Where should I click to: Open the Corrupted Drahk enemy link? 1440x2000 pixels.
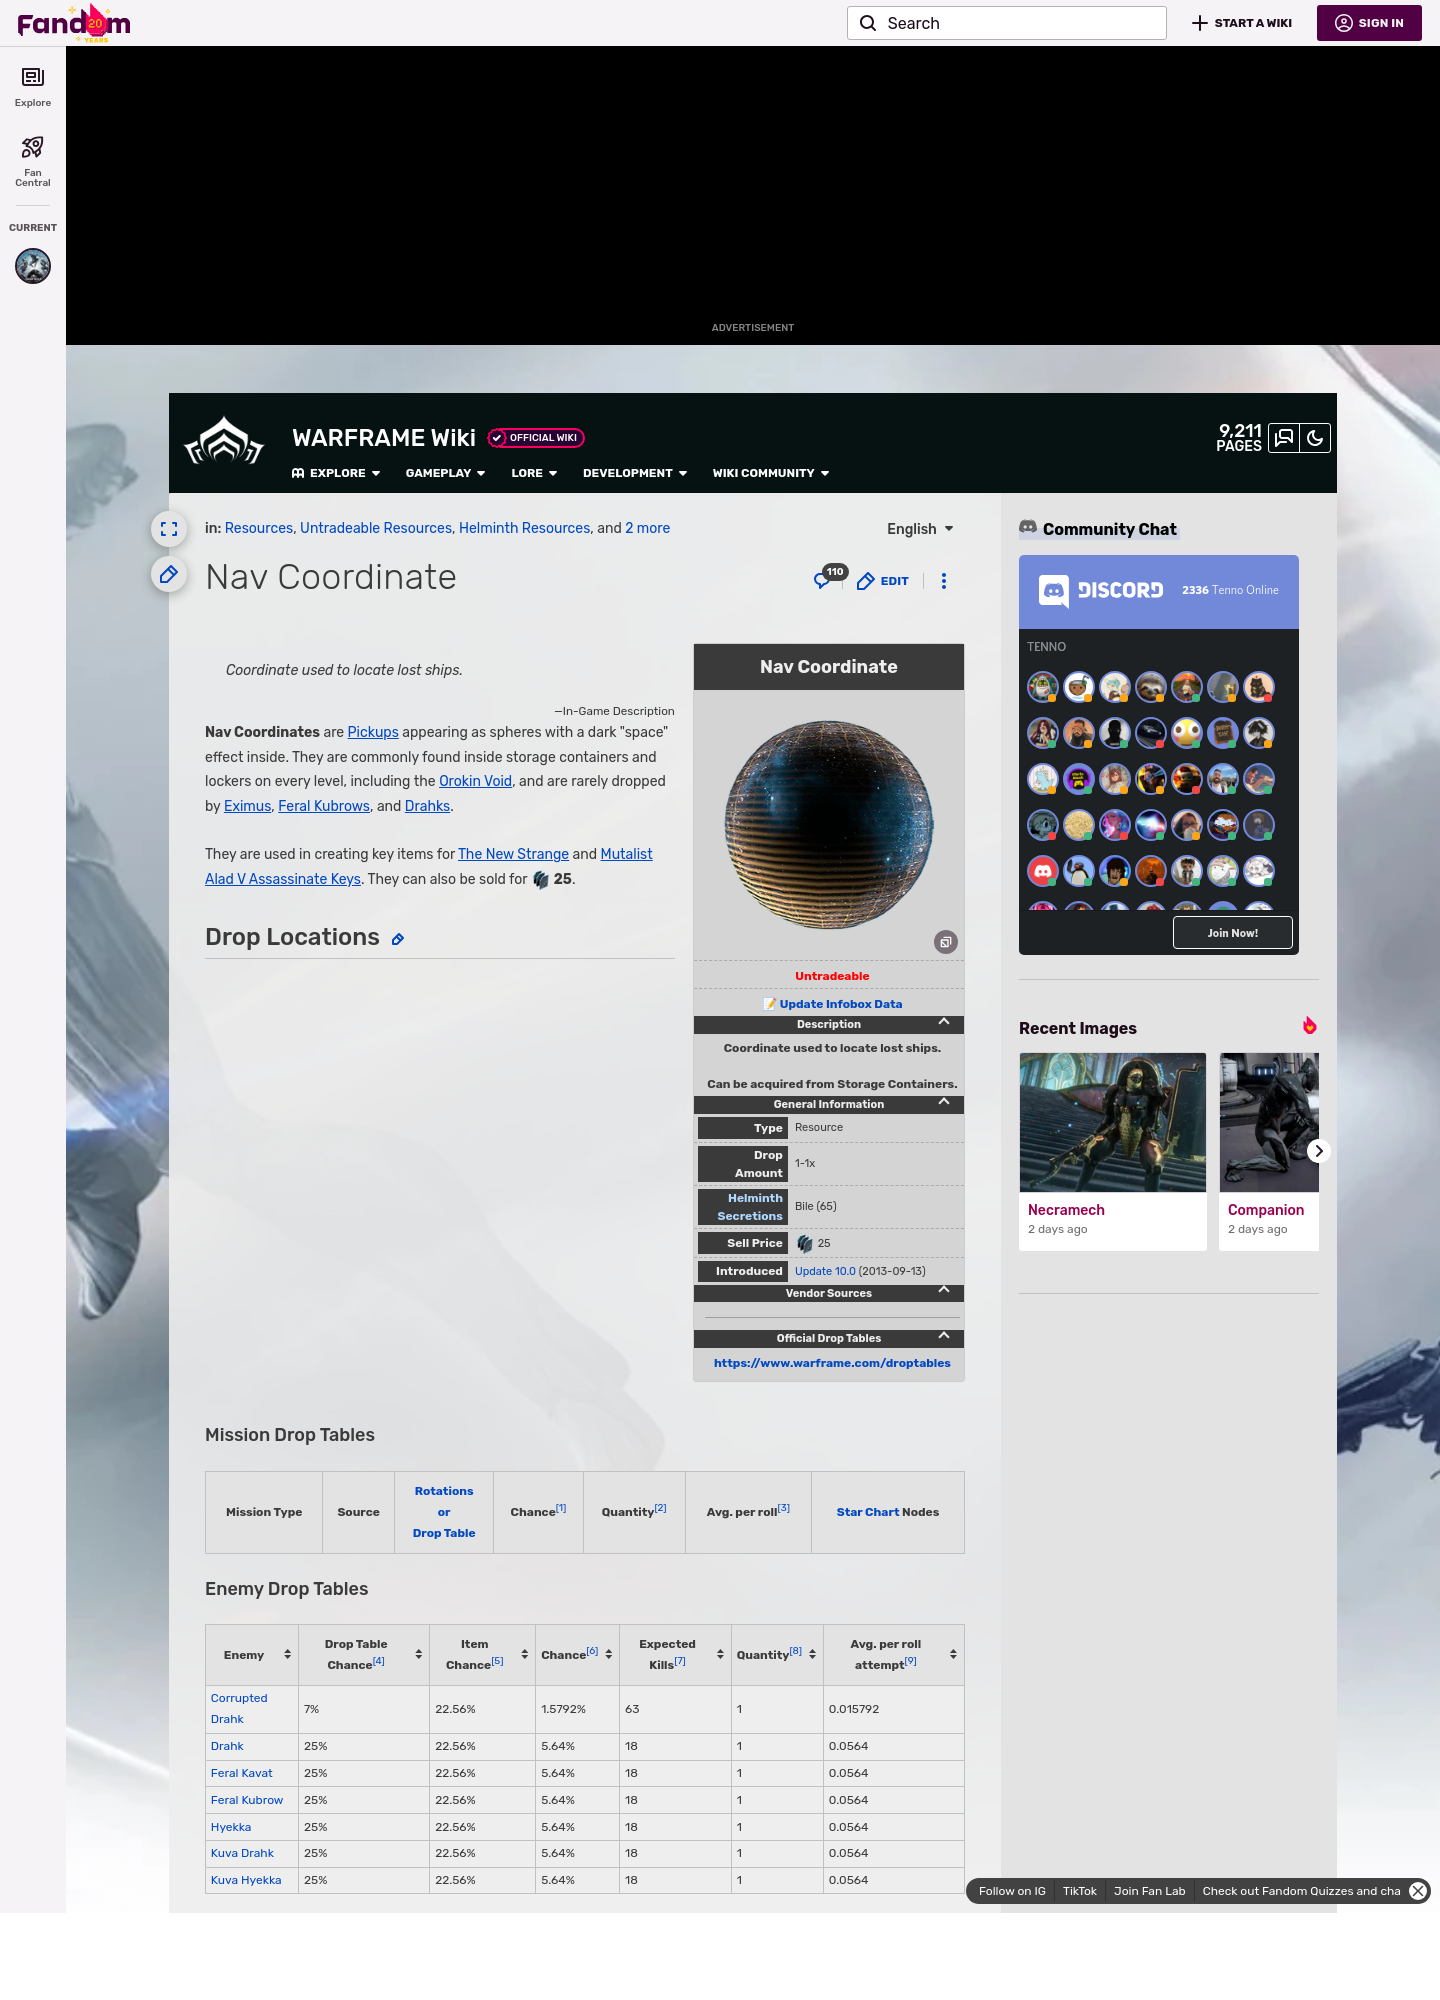(239, 1709)
